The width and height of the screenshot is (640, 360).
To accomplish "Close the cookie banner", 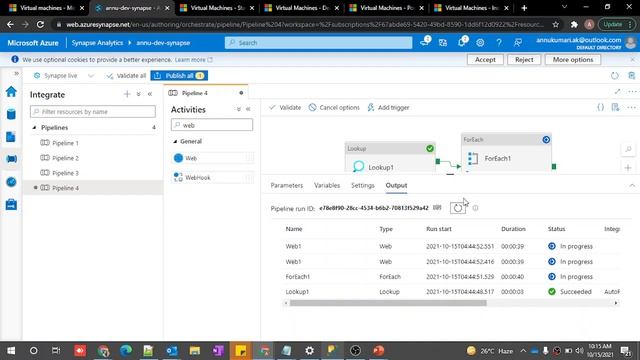I will point(632,60).
